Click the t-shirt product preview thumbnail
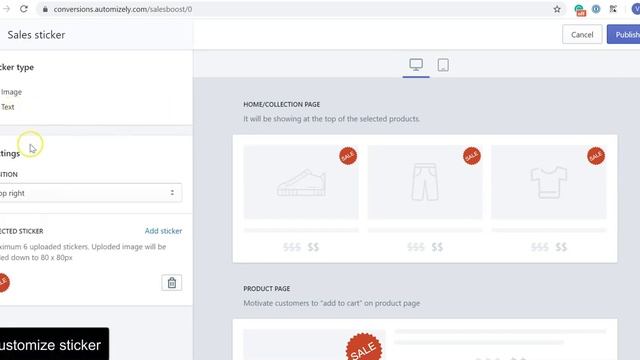 pyautogui.click(x=549, y=182)
